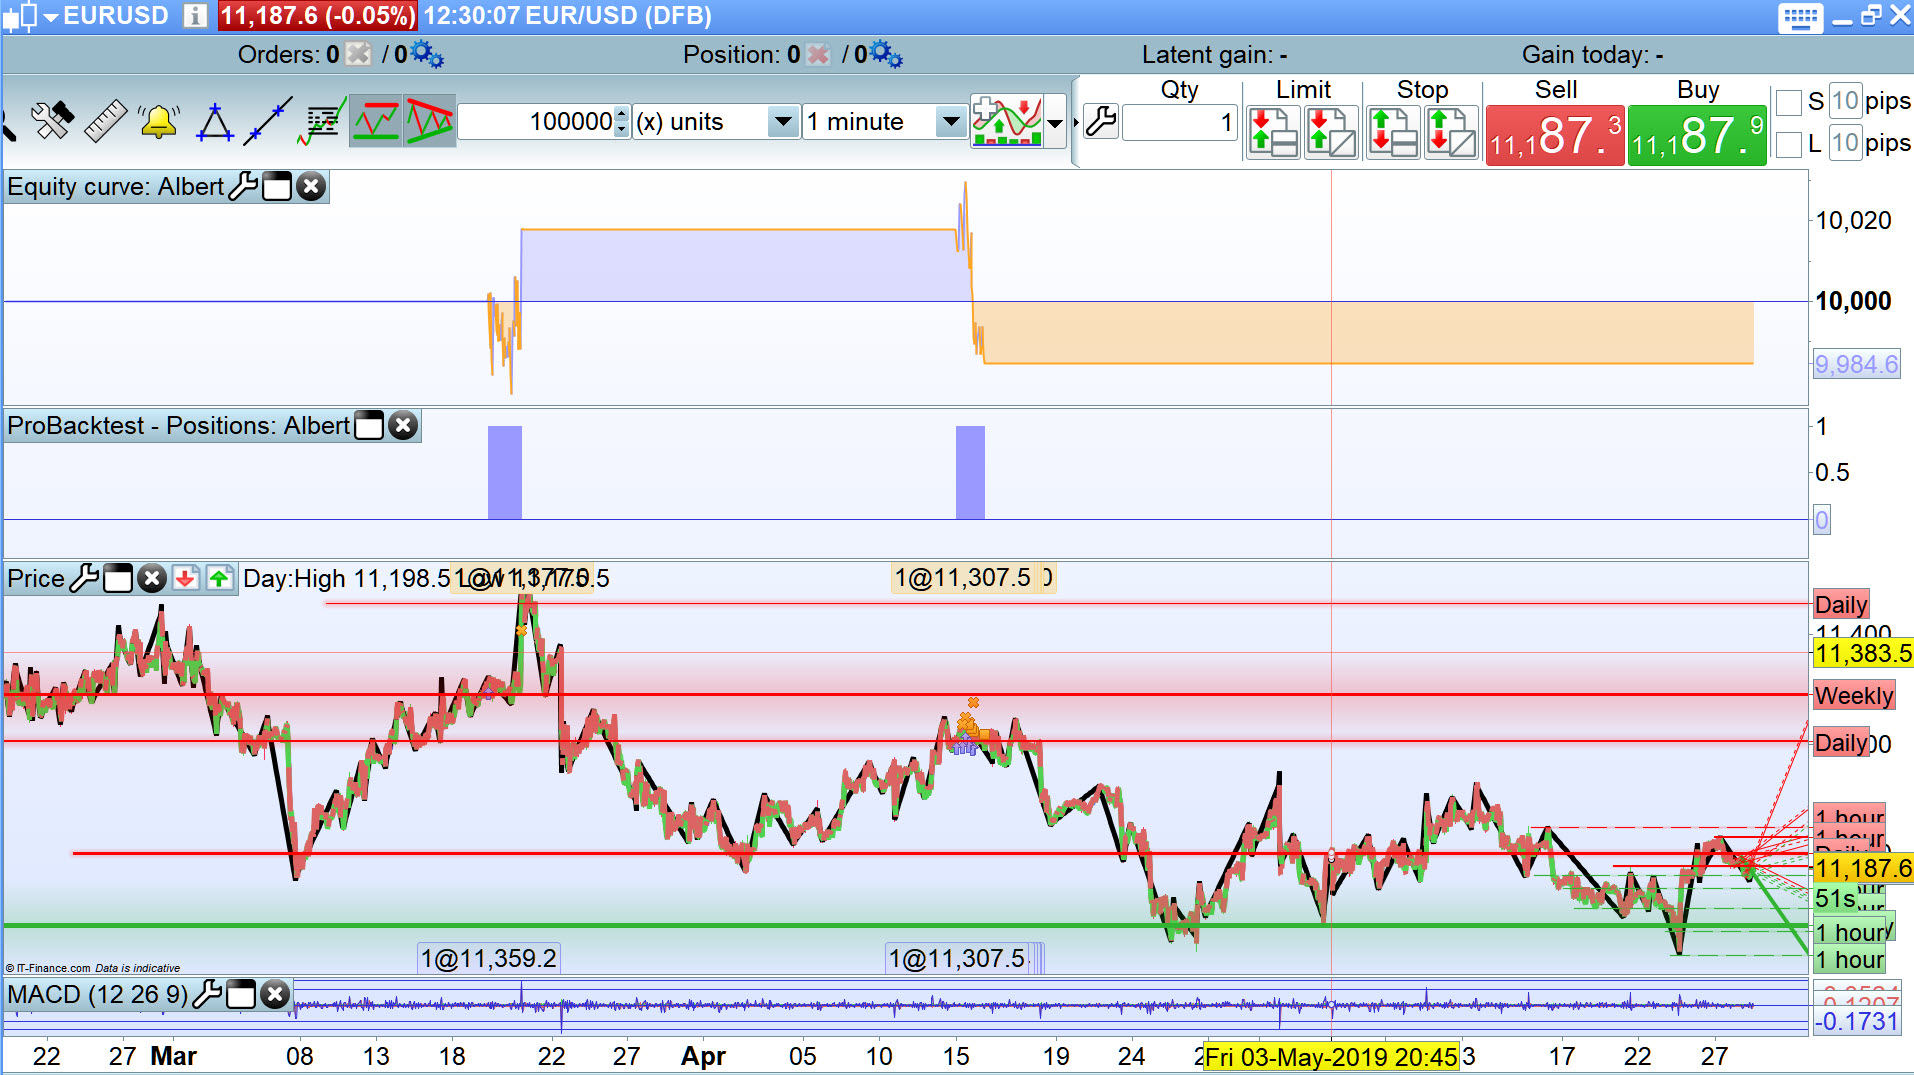Maximize the Price chart panel
Screen dimensions: 1914x1075
[x=118, y=578]
